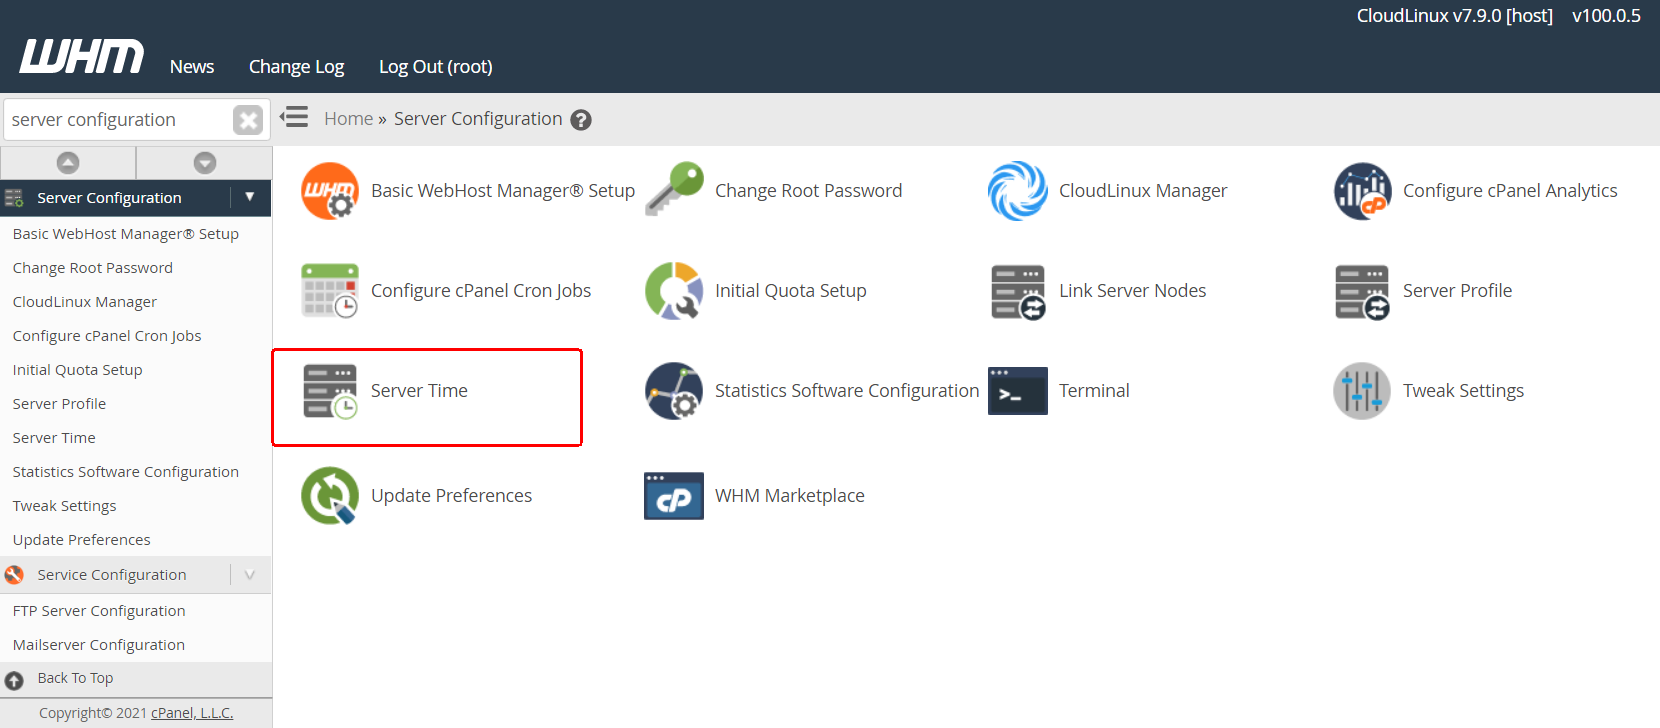Image resolution: width=1660 pixels, height=728 pixels.
Task: Click the Tweak Settings text link
Action: [1463, 391]
